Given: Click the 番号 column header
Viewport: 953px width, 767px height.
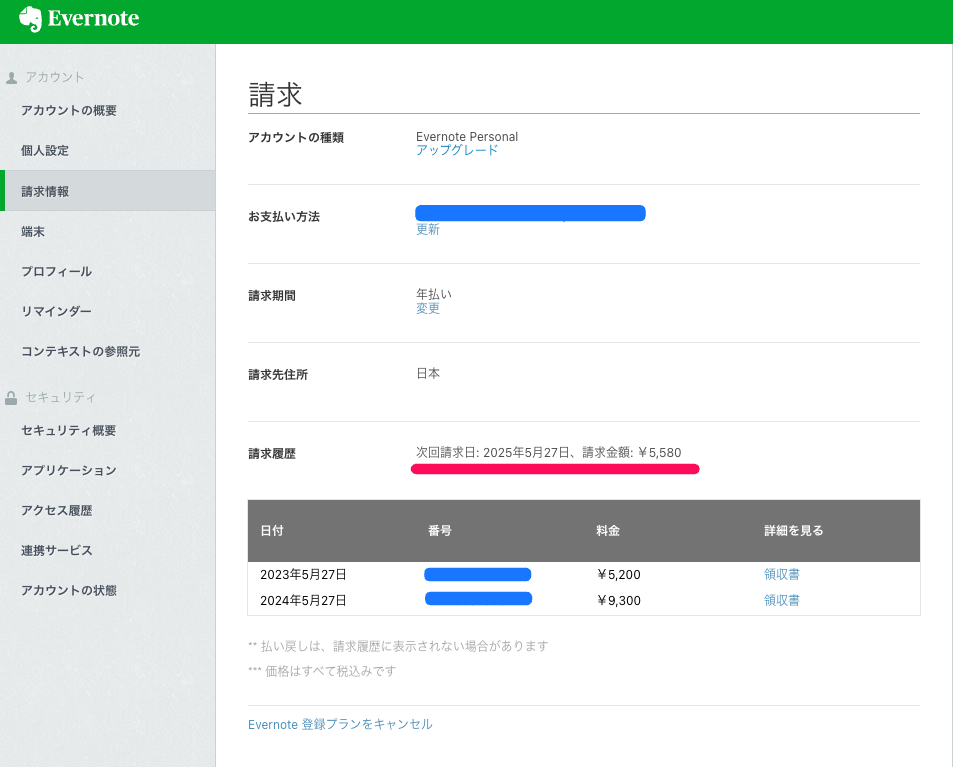Looking at the screenshot, I should 440,531.
